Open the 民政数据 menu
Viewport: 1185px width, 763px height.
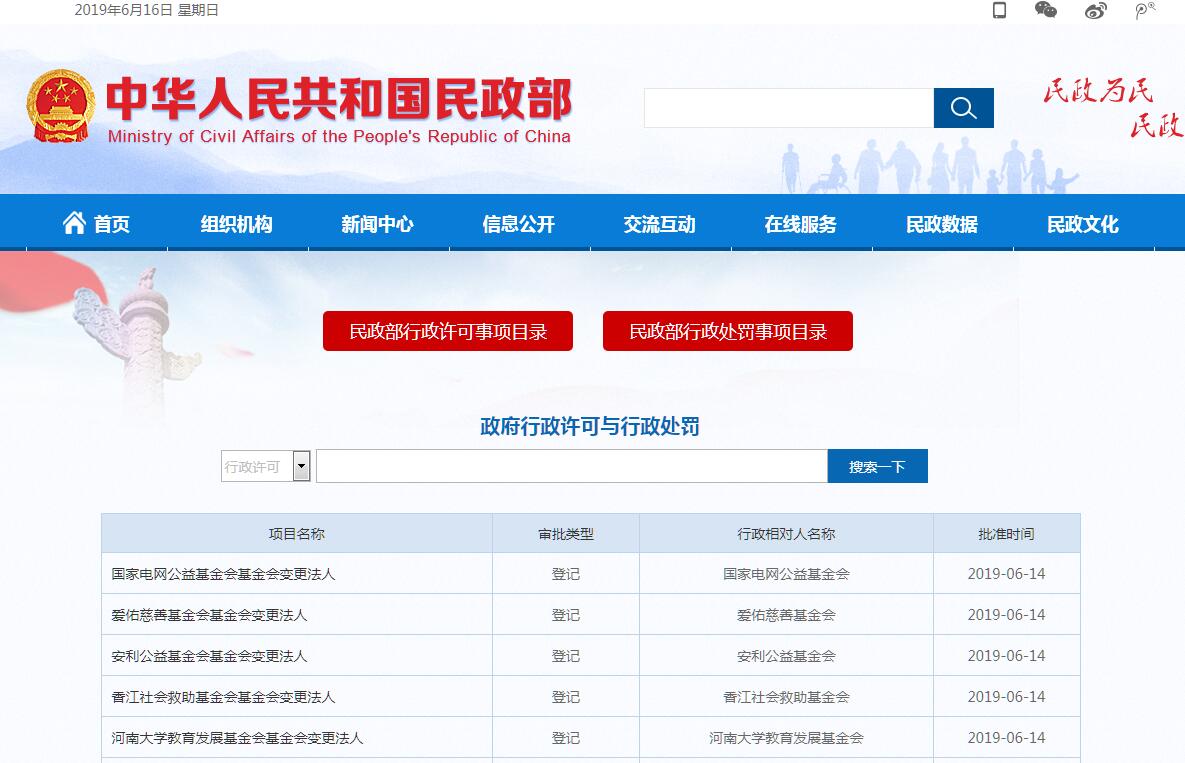942,224
